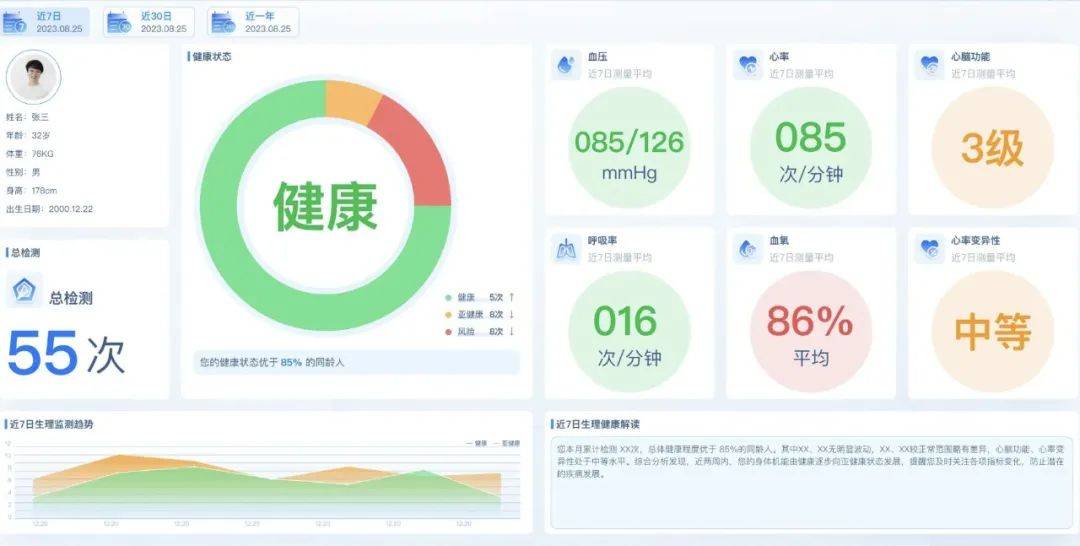Switch to the 近7日 date range tab
1080x546 pixels.
click(x=45, y=22)
